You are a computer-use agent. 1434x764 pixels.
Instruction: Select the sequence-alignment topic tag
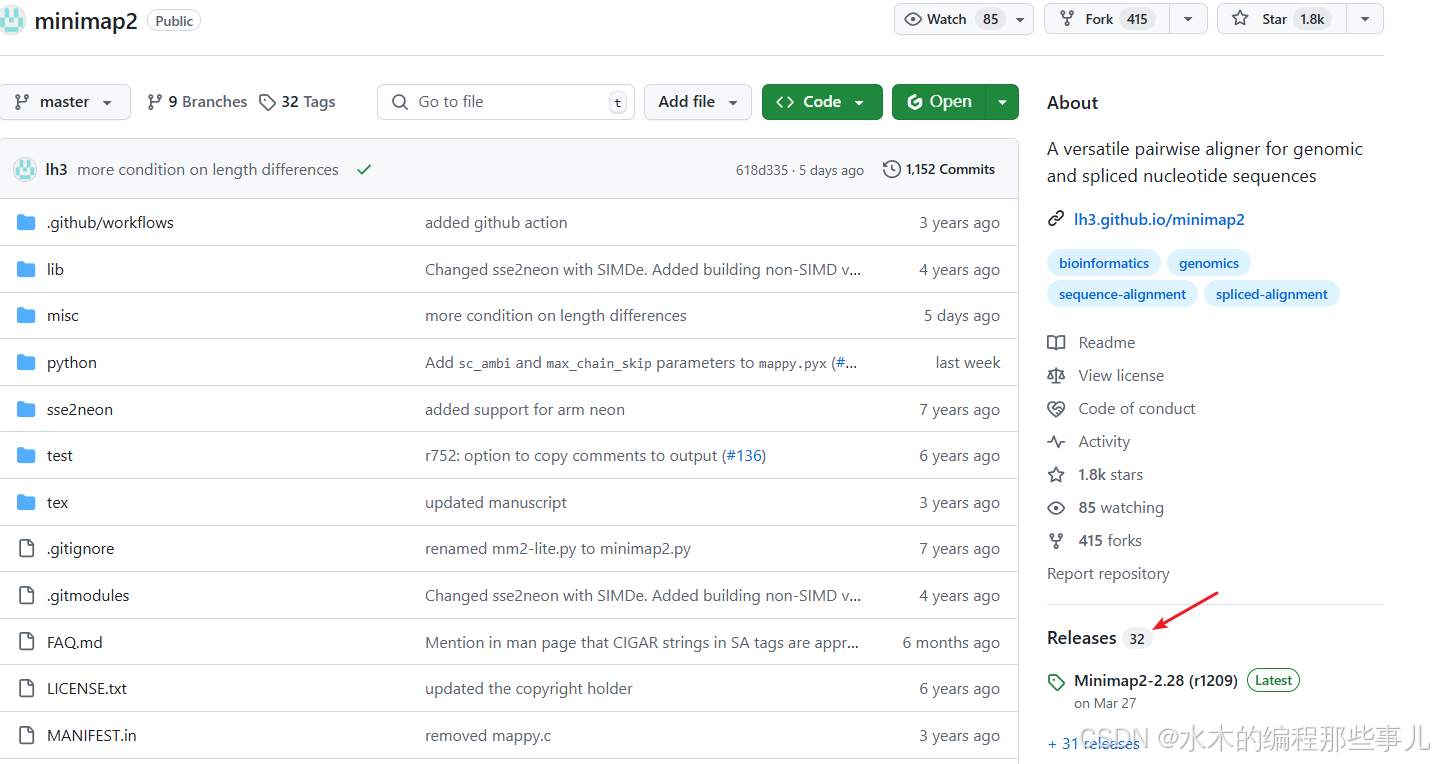coord(1122,294)
